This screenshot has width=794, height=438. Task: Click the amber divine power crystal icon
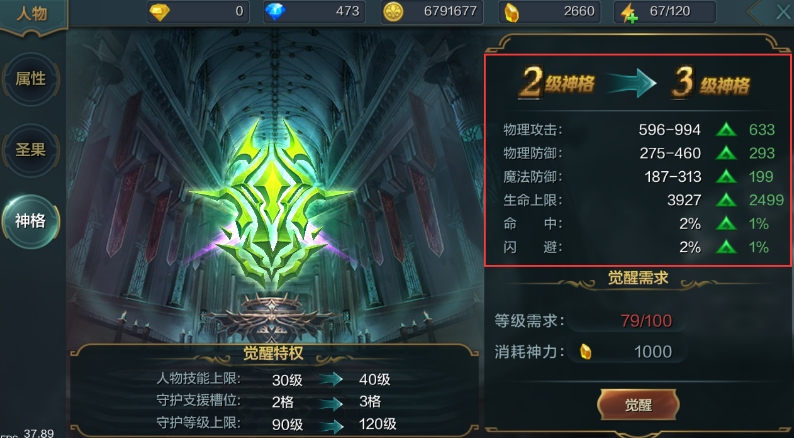click(x=511, y=13)
